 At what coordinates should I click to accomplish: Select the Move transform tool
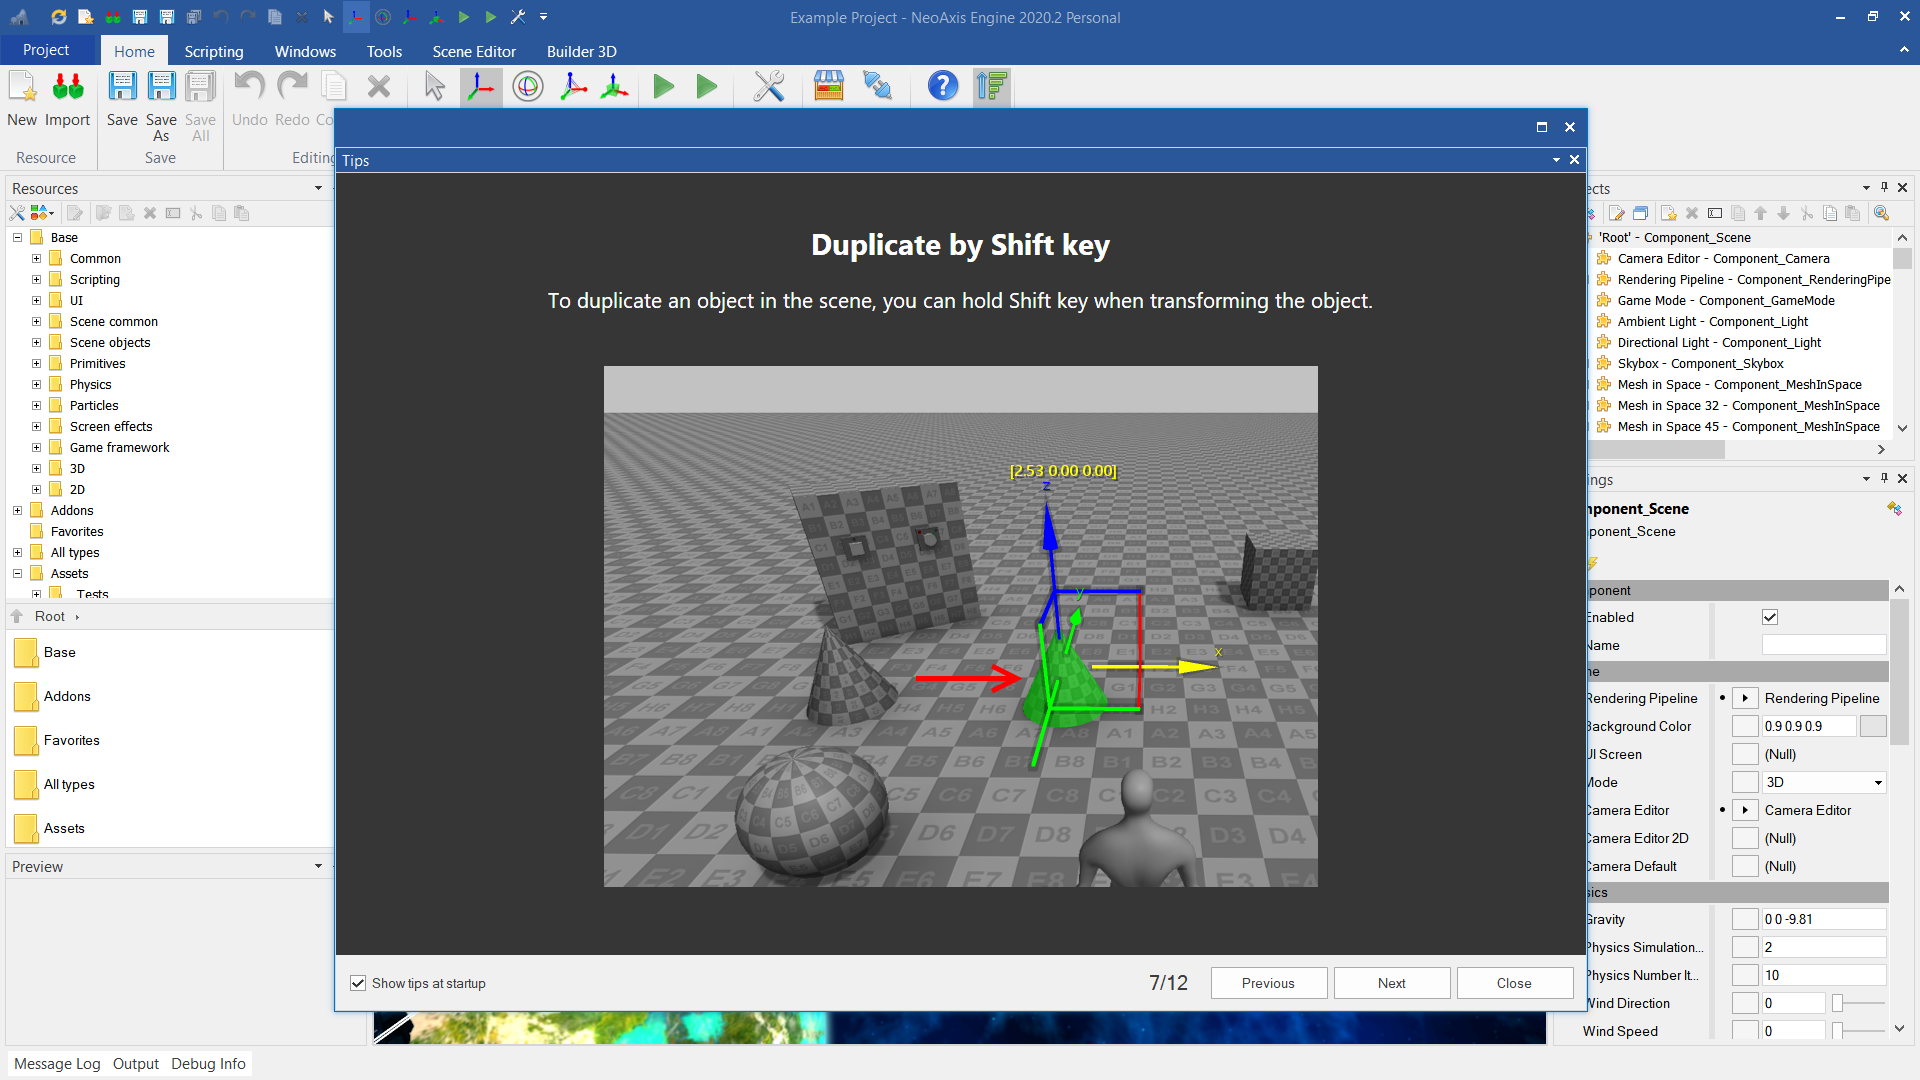481,88
